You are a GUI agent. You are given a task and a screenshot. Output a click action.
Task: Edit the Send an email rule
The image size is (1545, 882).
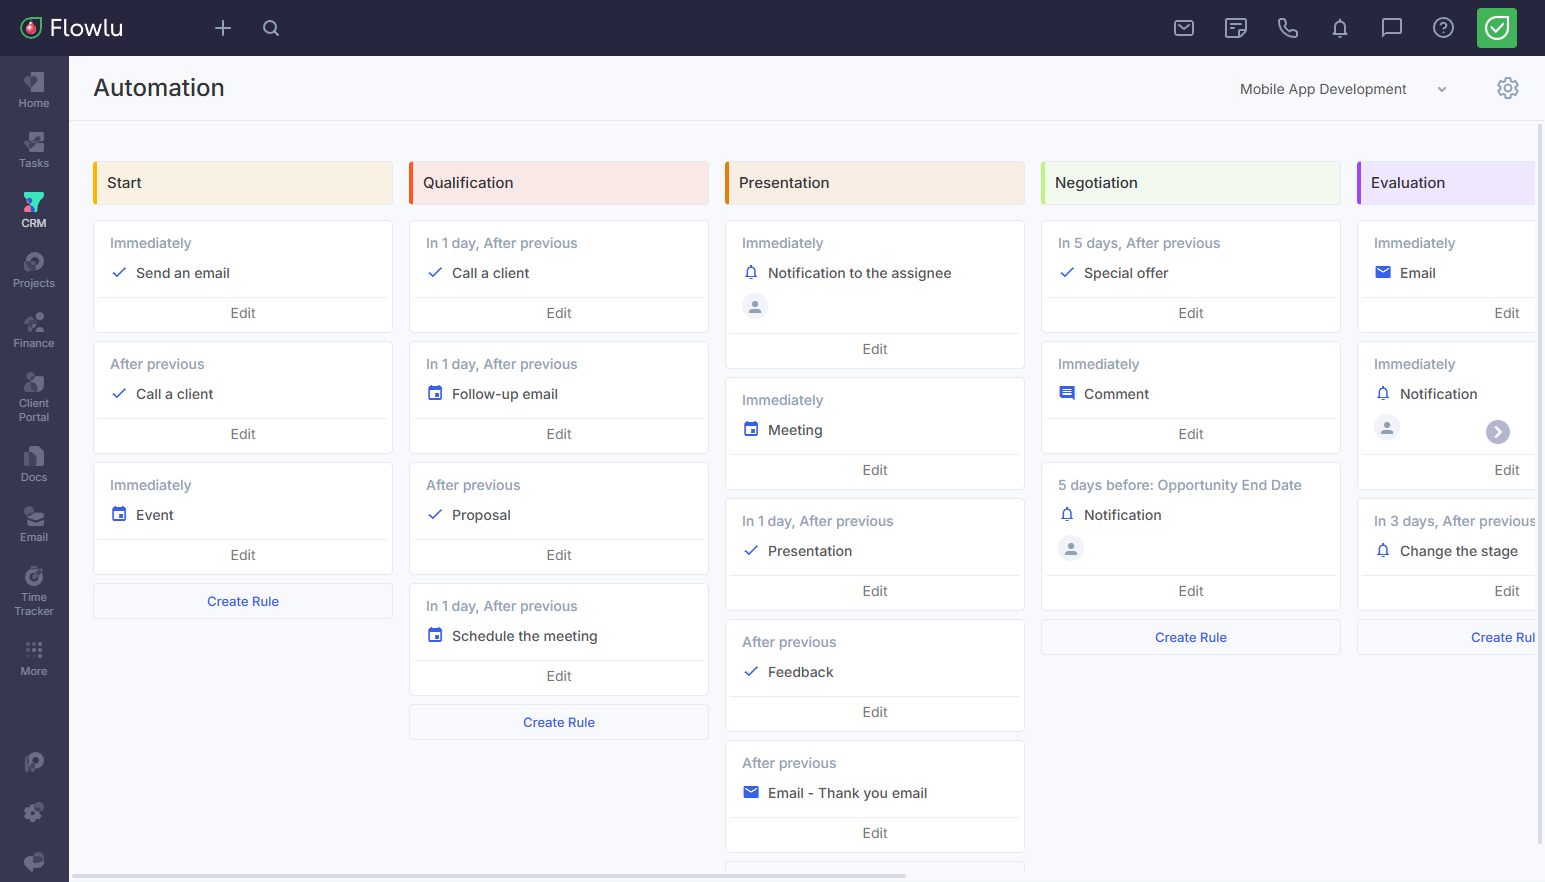tap(243, 313)
